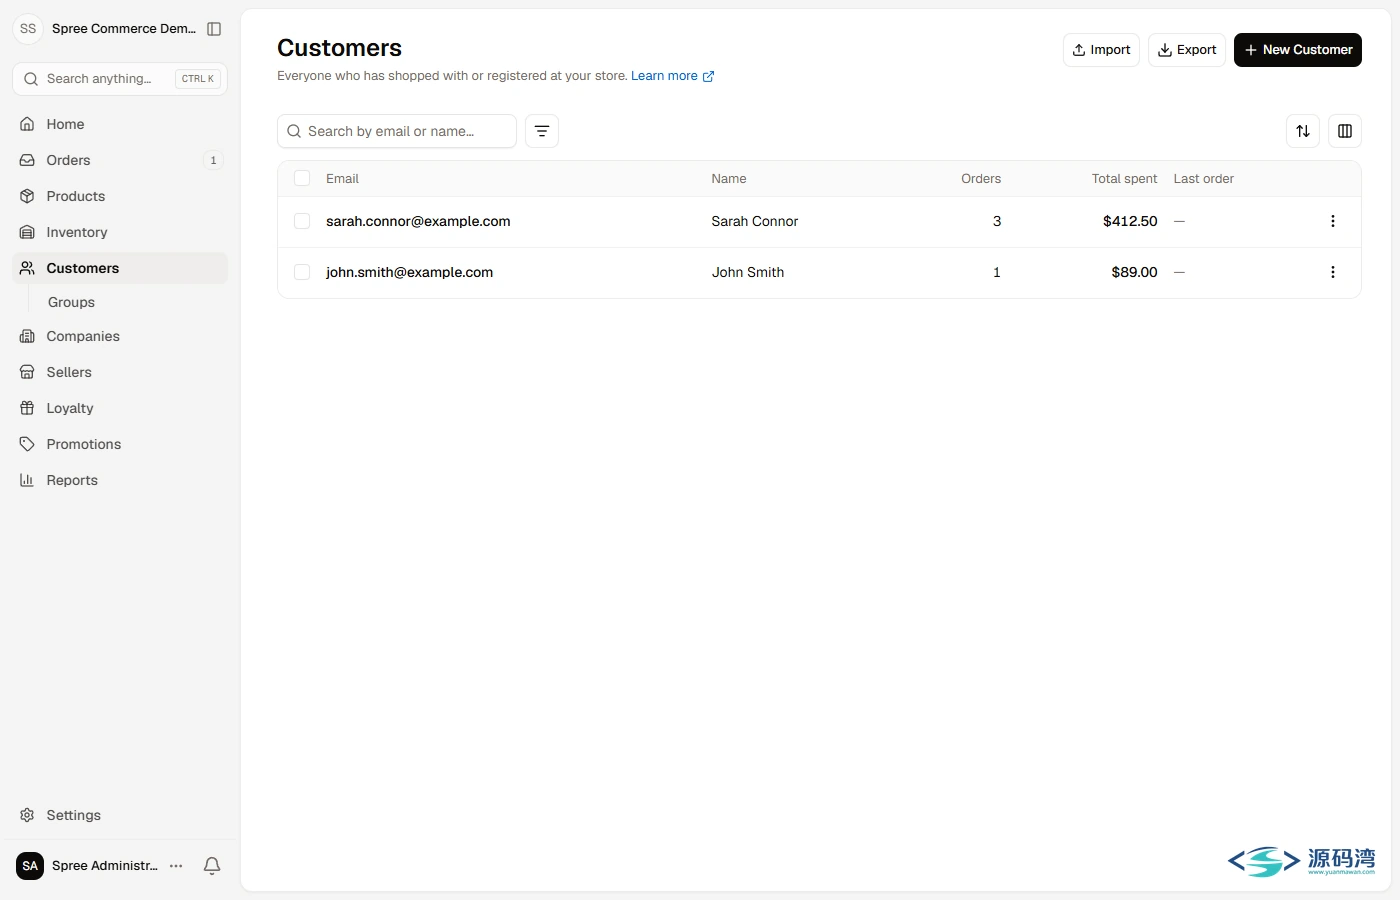Follow the Learn more link
This screenshot has height=900, width=1400.
pyautogui.click(x=672, y=76)
